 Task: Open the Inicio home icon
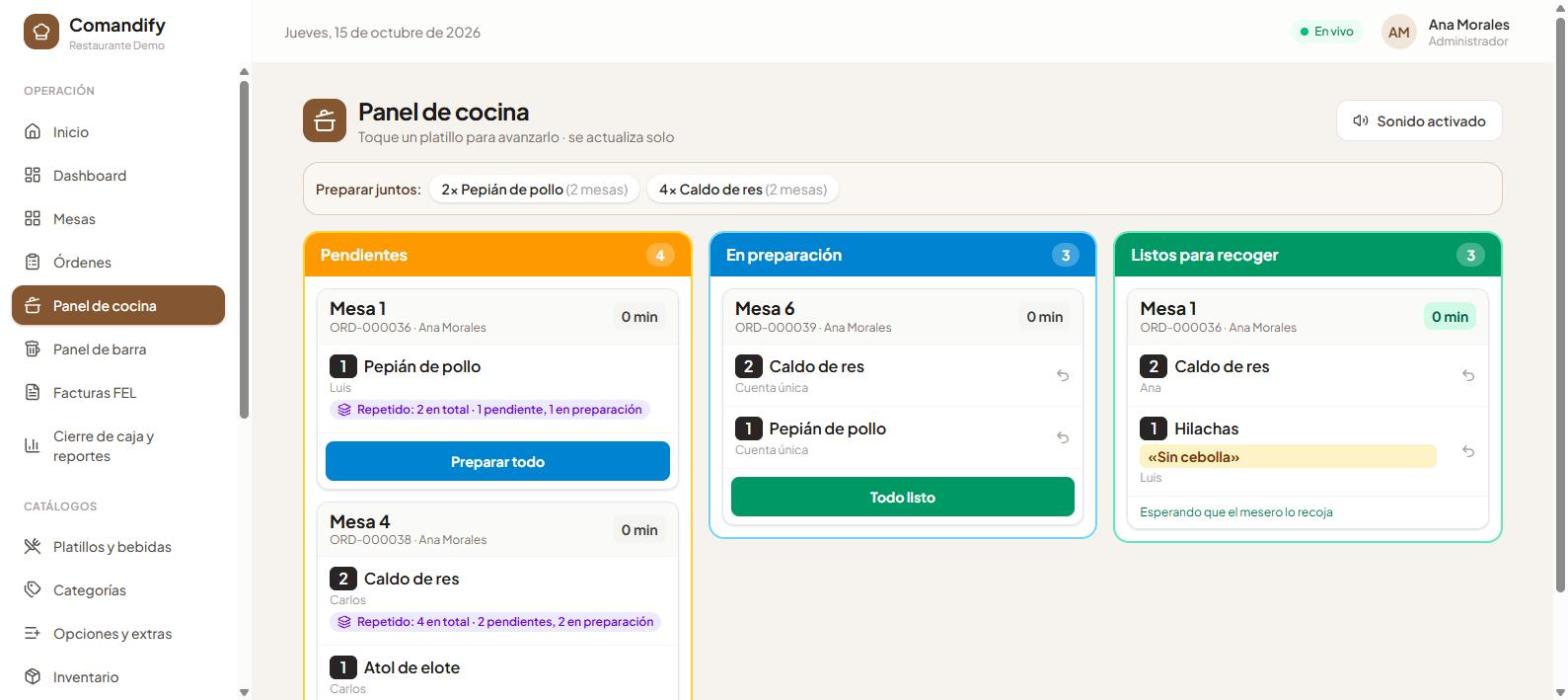[x=32, y=132]
